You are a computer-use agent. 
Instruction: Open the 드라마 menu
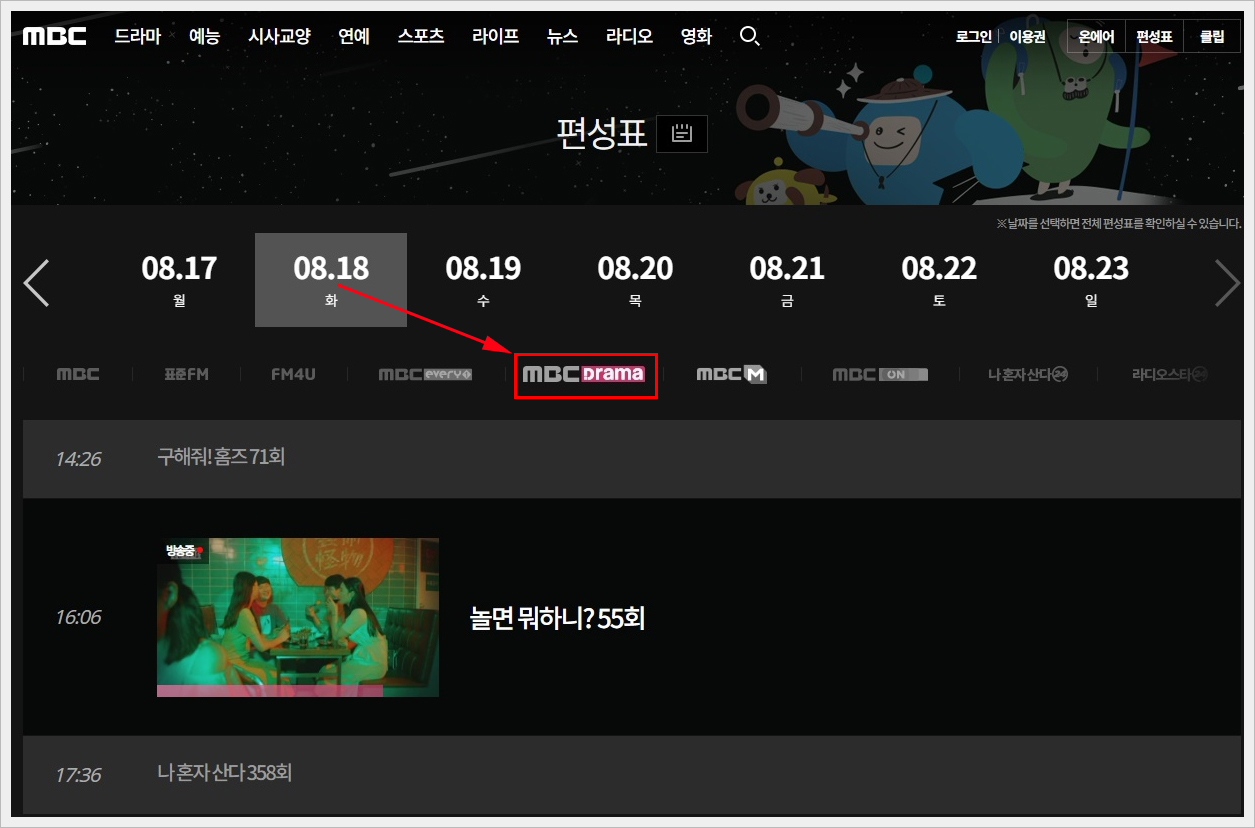point(137,36)
